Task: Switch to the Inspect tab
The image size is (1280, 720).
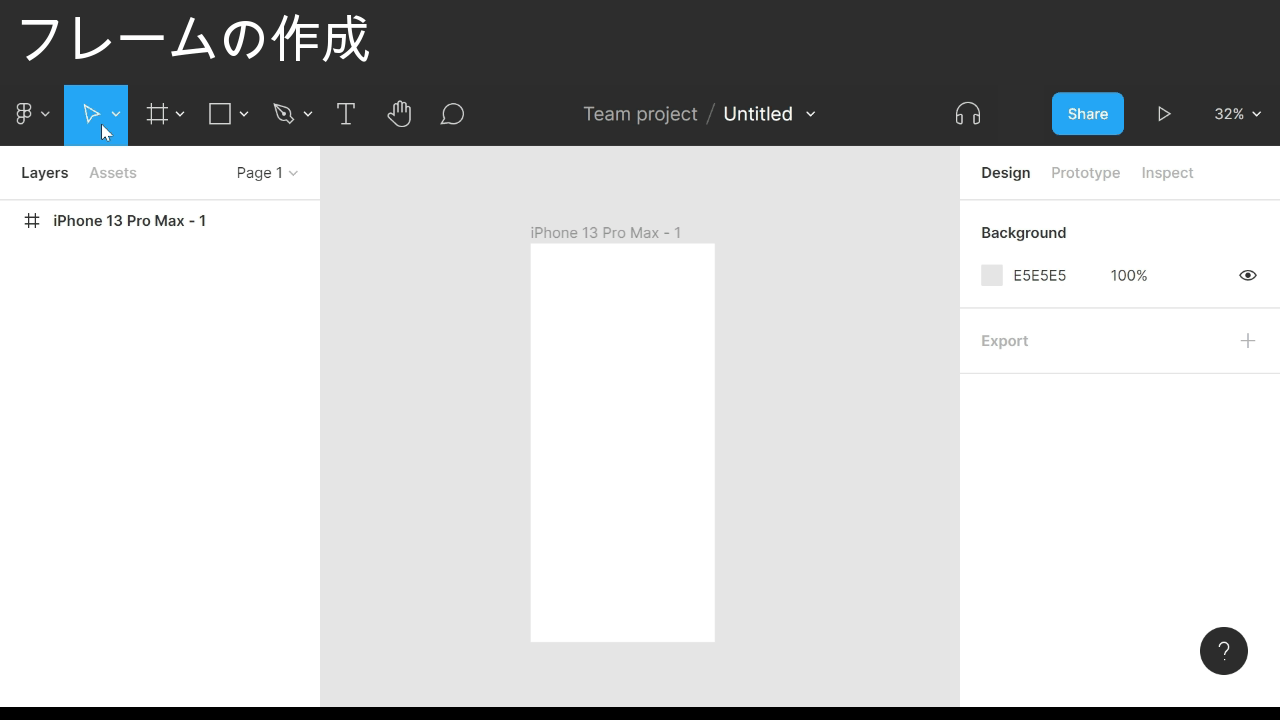Action: point(1168,173)
